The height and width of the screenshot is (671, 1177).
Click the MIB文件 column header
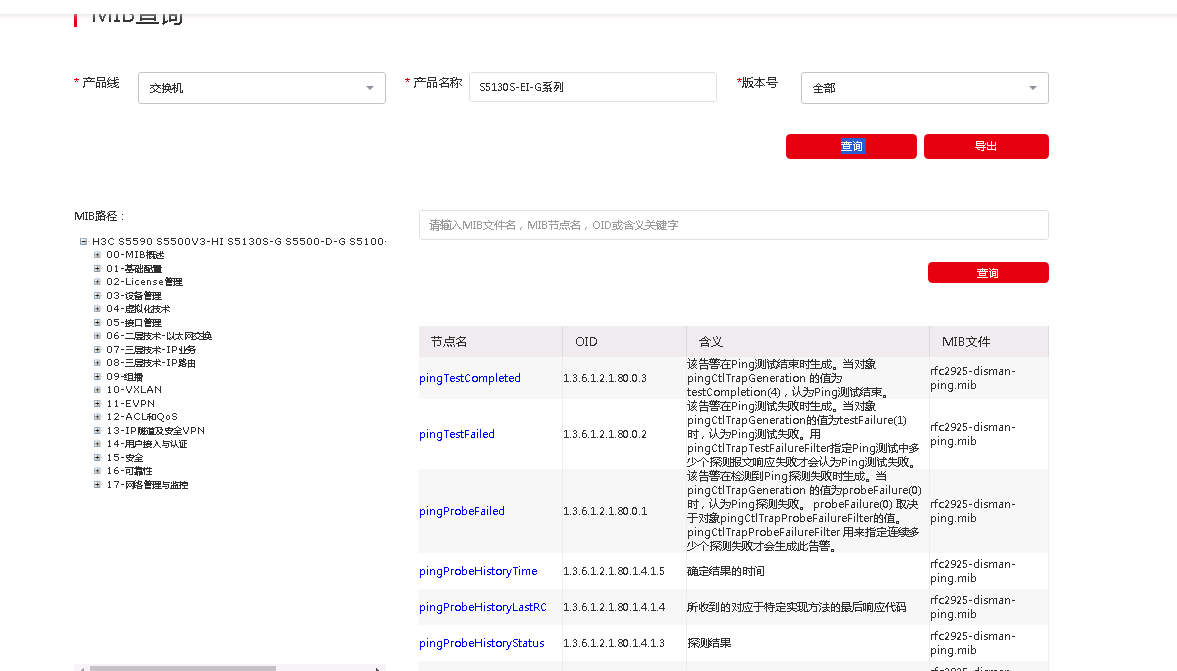[x=989, y=342]
